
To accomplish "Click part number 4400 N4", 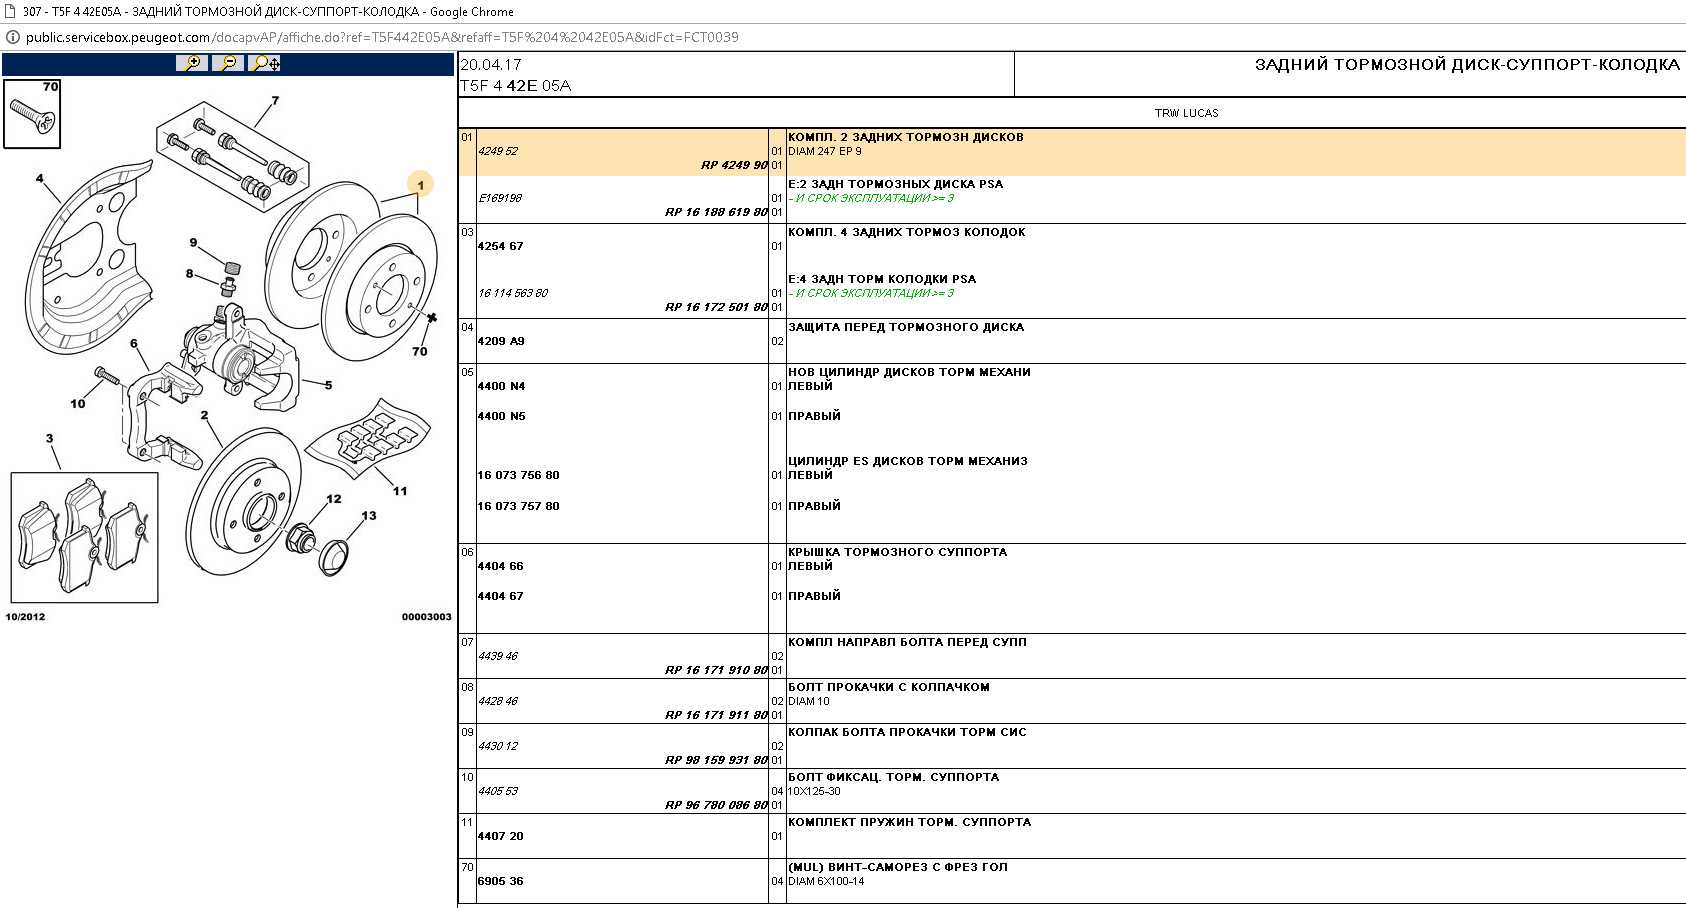I will point(501,386).
